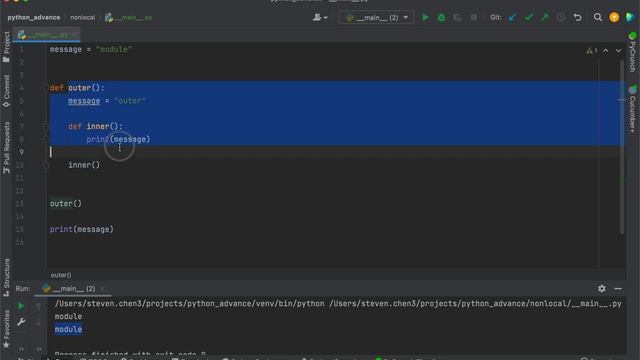Open the Pull Requests tool window

coord(6,148)
